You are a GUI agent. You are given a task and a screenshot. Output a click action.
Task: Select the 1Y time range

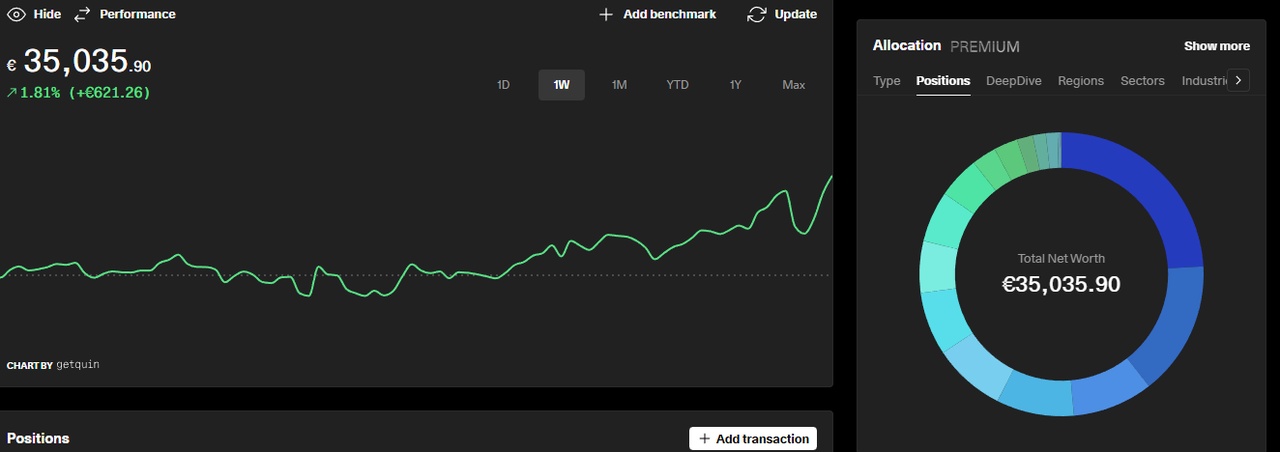(735, 85)
